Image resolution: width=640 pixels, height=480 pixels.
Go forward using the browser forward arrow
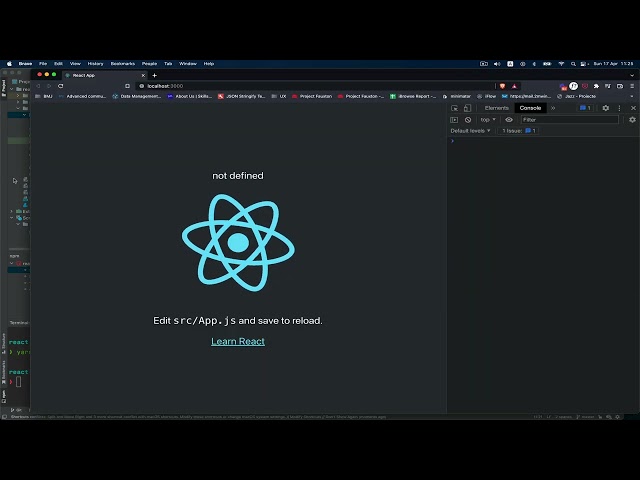49,86
